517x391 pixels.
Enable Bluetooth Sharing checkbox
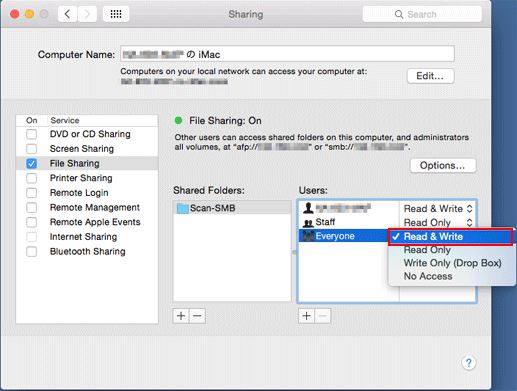tap(32, 251)
